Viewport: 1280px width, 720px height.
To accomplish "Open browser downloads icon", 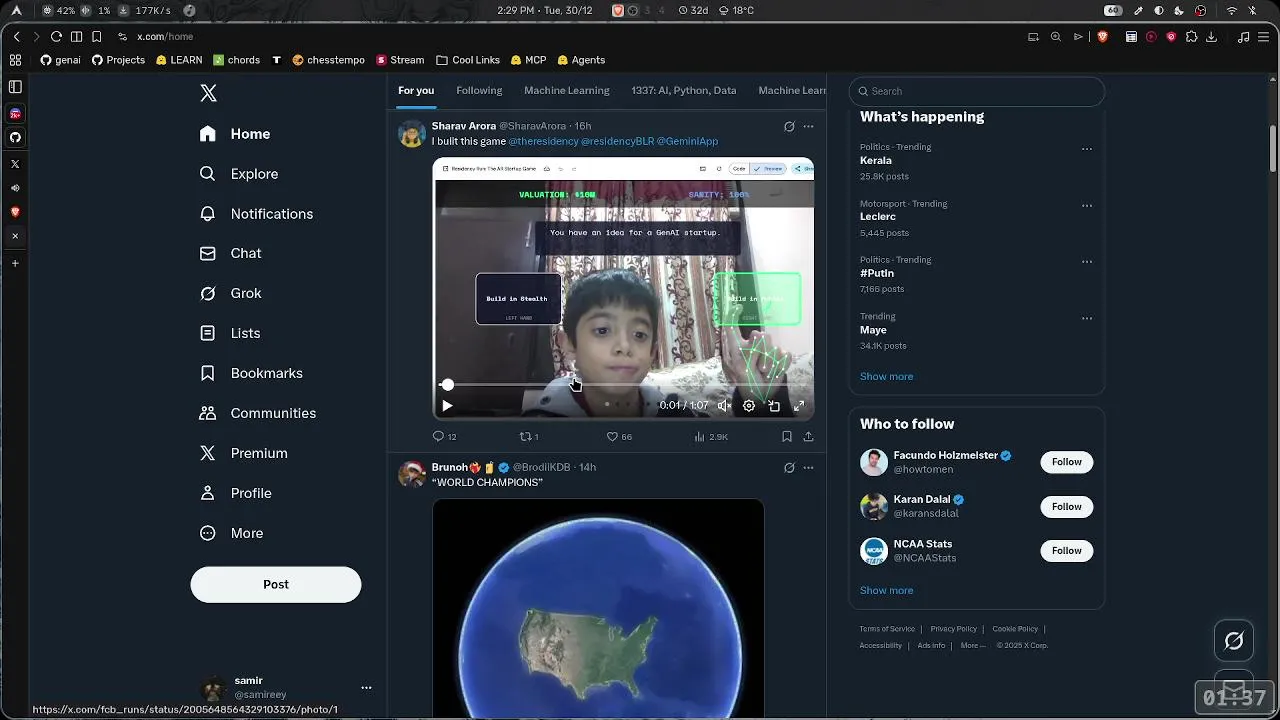I will (1211, 37).
